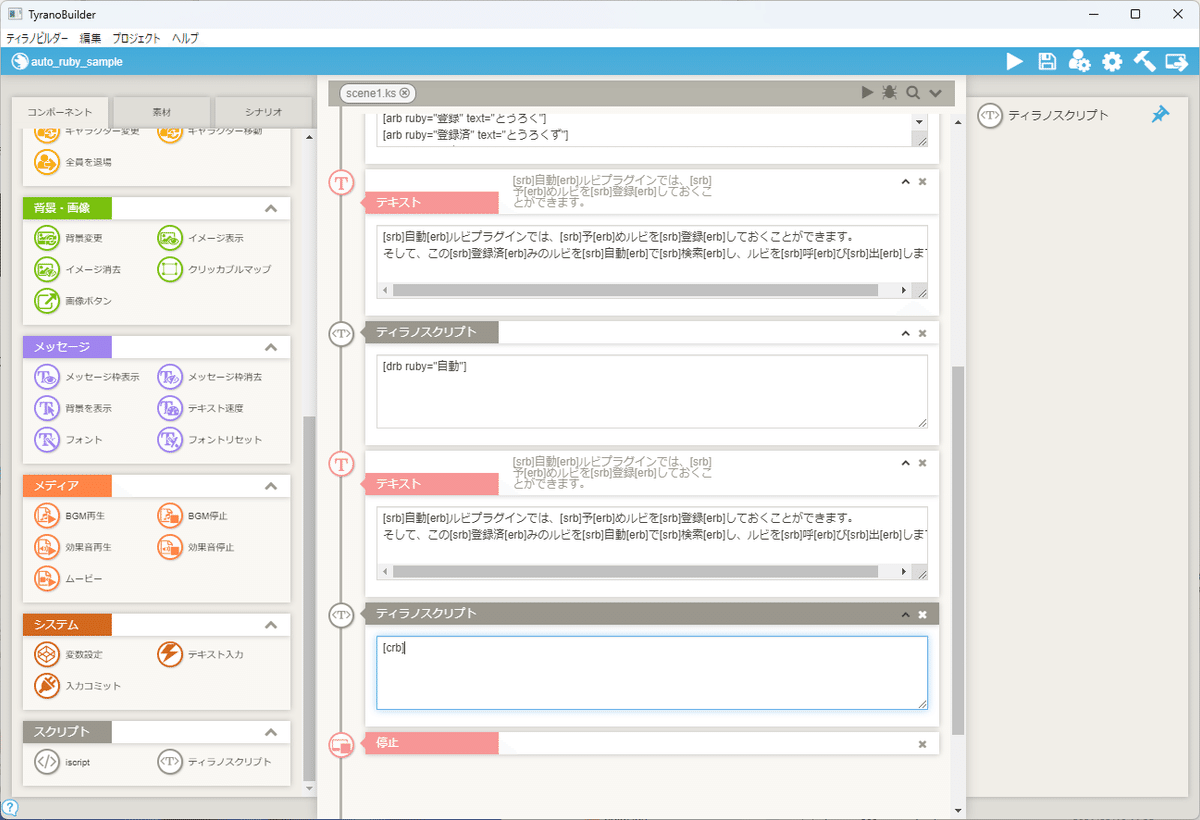Select the フォント component
This screenshot has width=1200, height=820.
tap(69, 439)
